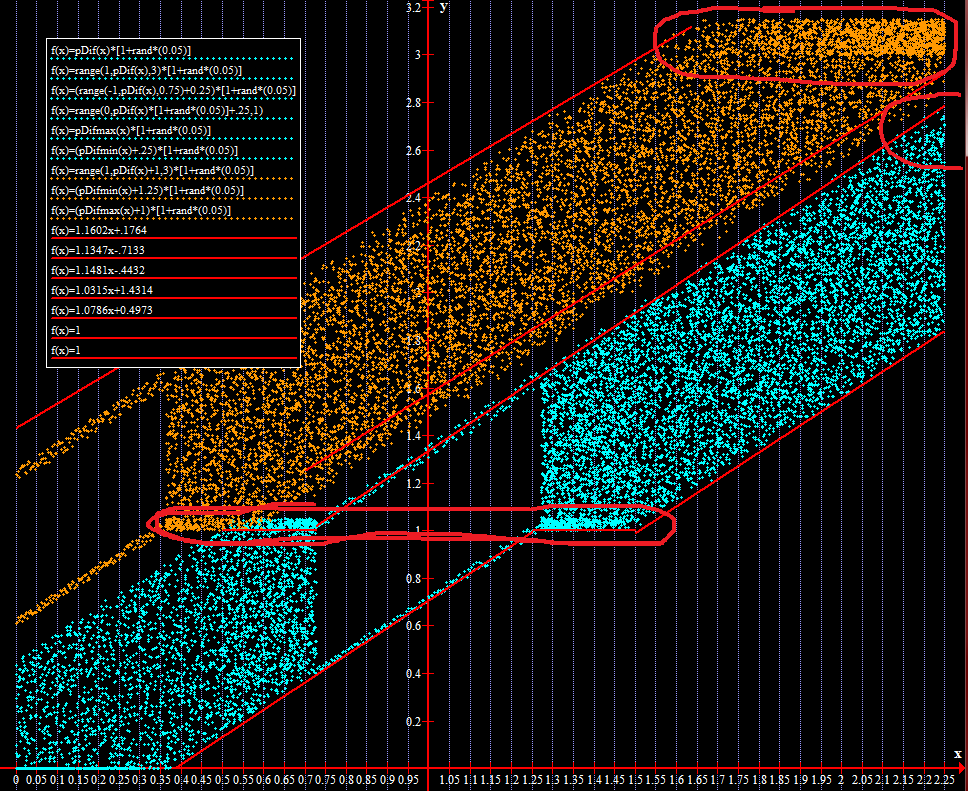The image size is (968, 791).
Task: Click the 3.2 tick on y axis
Action: [x=414, y=7]
